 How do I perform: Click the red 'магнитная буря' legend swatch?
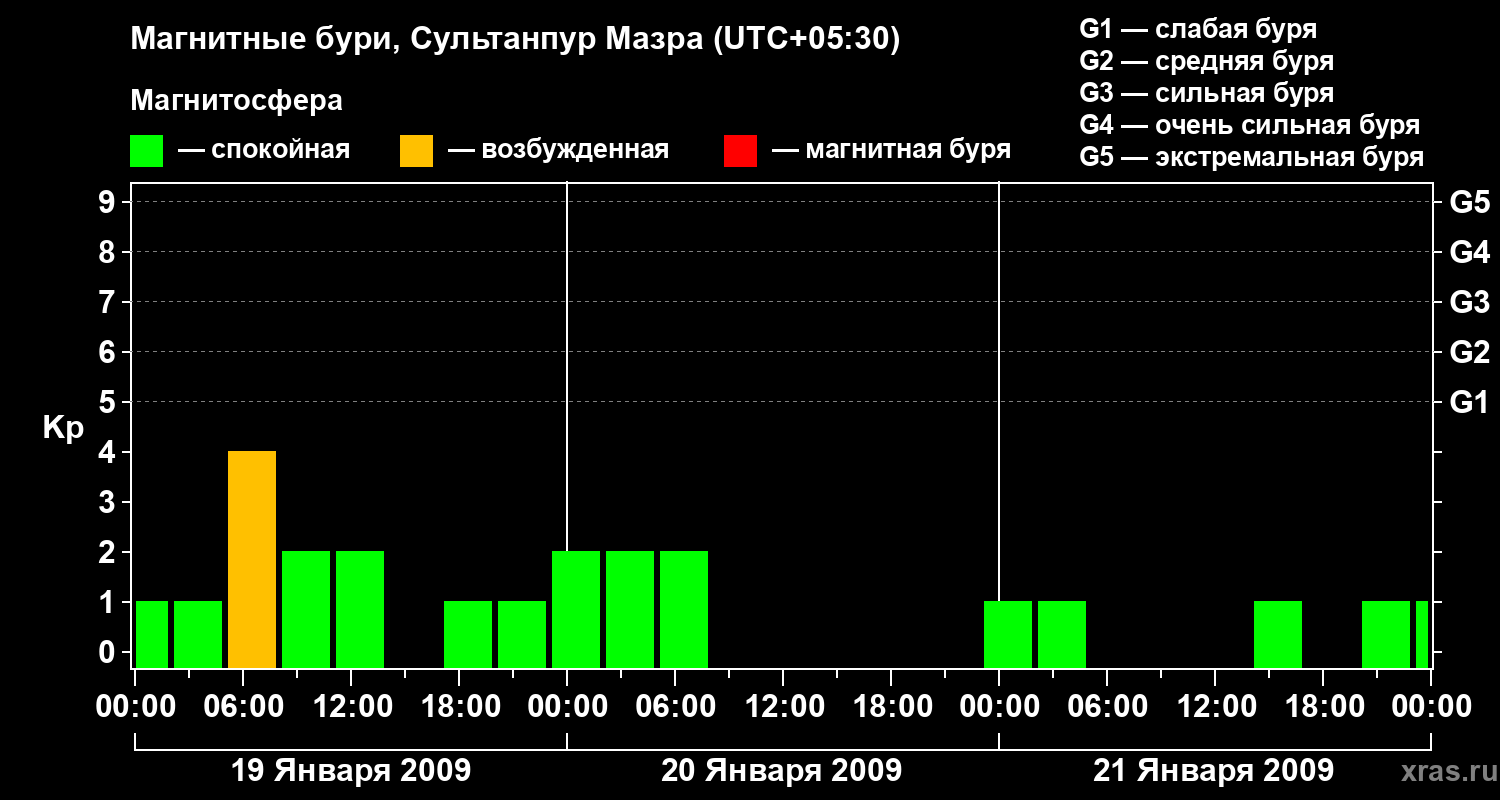(x=740, y=150)
